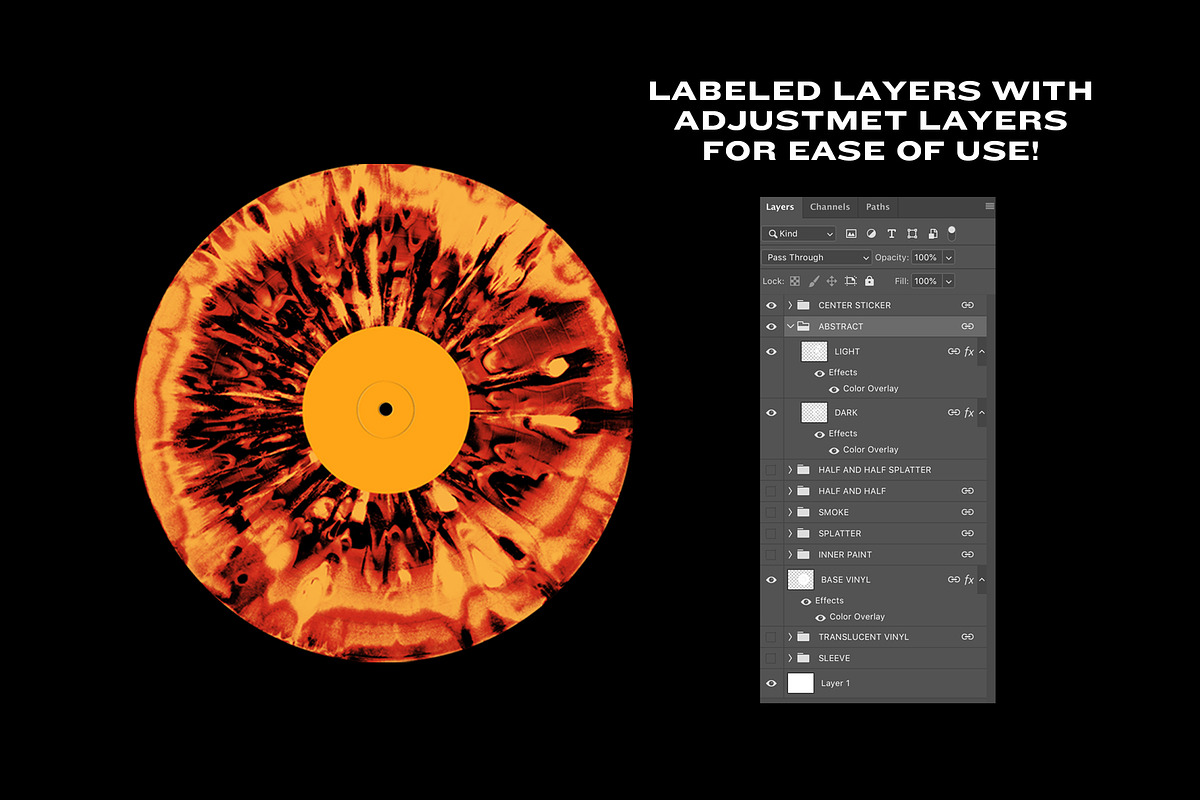
Task: Click the Fill 100% value field
Action: point(926,282)
